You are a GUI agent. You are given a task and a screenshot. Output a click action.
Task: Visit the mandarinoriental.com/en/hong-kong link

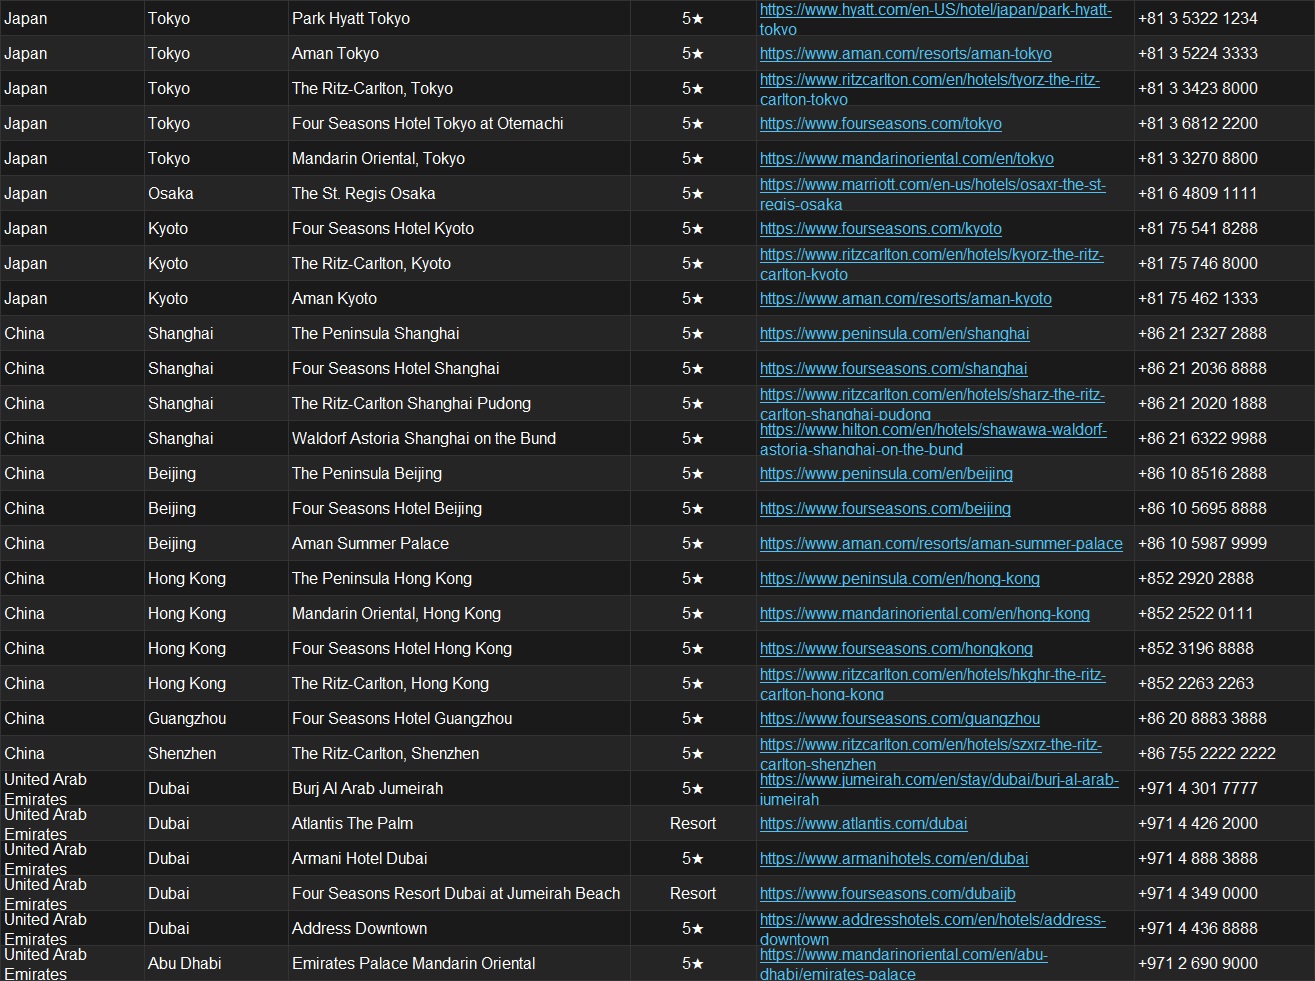pos(924,614)
